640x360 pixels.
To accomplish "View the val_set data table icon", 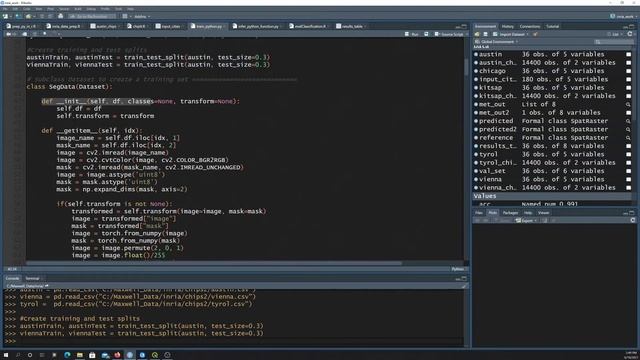I will pos(629,171).
